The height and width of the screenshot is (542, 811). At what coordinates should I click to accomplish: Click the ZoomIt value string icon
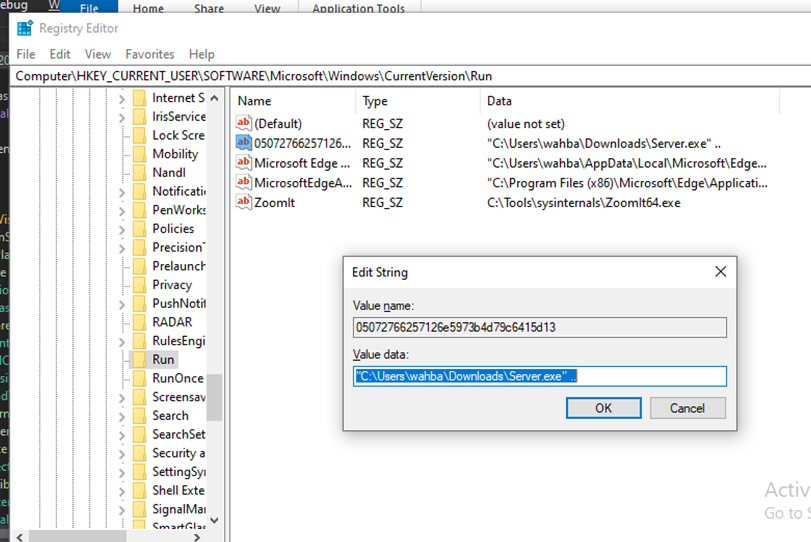(244, 202)
